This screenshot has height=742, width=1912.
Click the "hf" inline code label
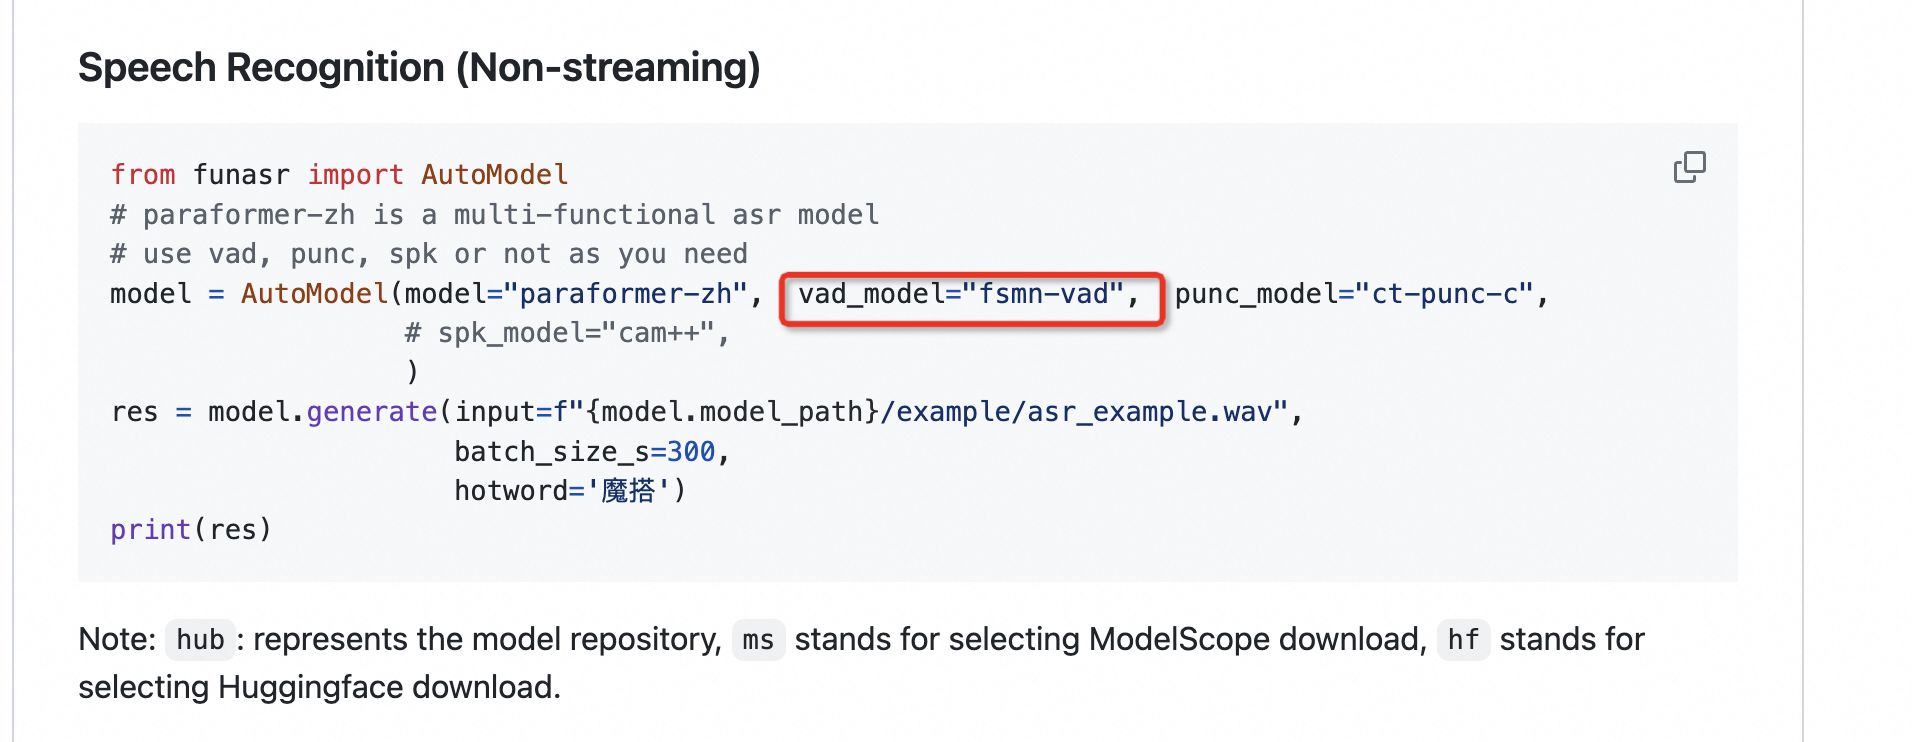1463,640
